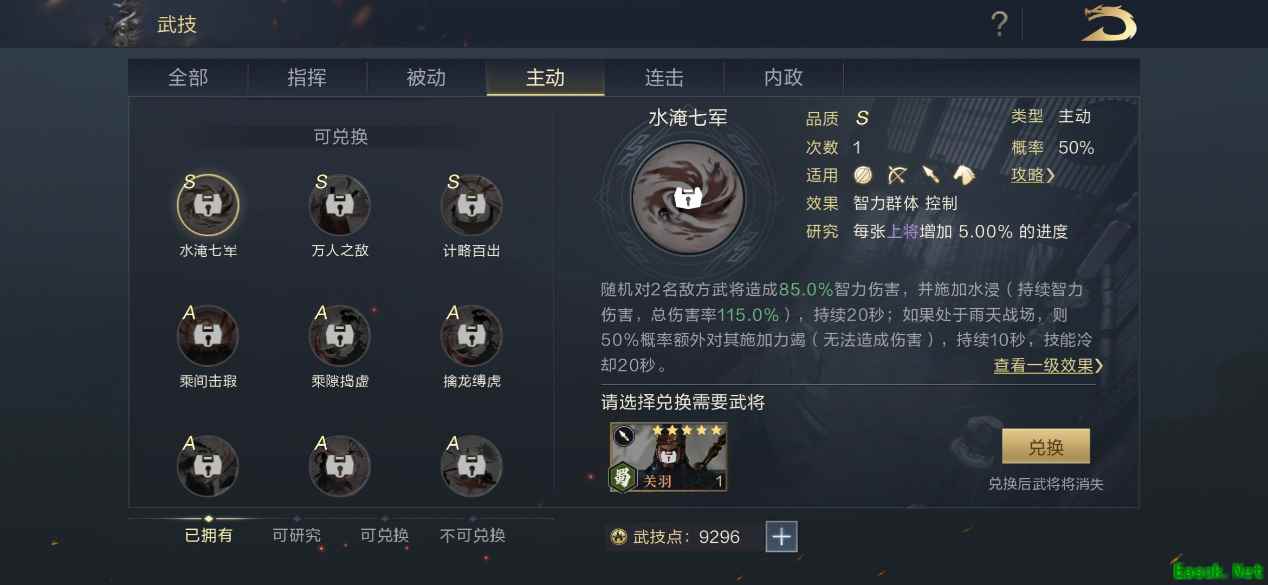Toggle the 已拥有 filter
The height and width of the screenshot is (585, 1268).
coord(209,535)
